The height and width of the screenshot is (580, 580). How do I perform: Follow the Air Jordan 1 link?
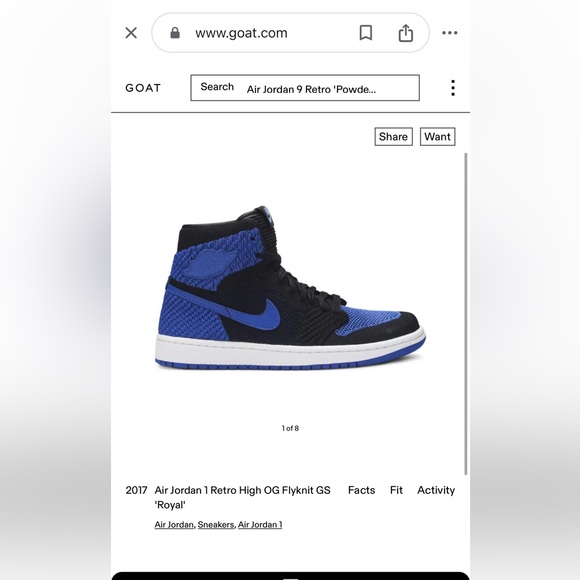click(x=260, y=525)
